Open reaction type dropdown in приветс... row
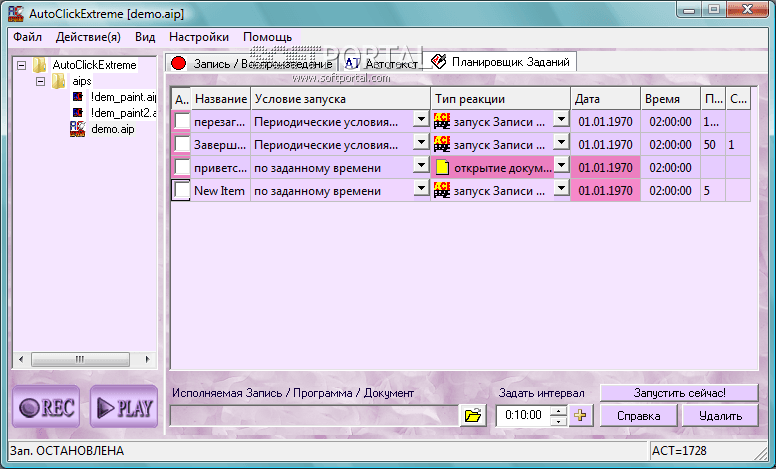 [x=561, y=165]
